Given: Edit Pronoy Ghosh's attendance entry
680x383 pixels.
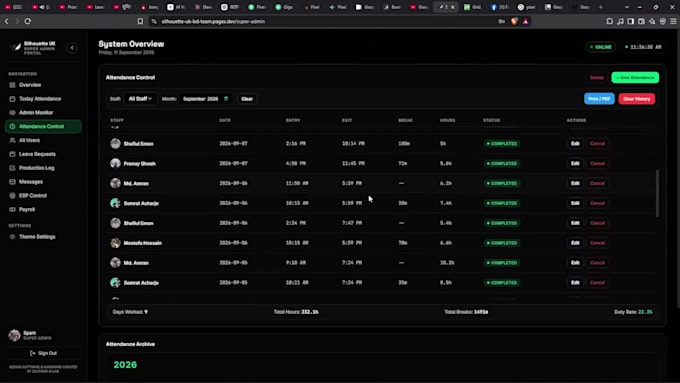Looking at the screenshot, I should (575, 164).
